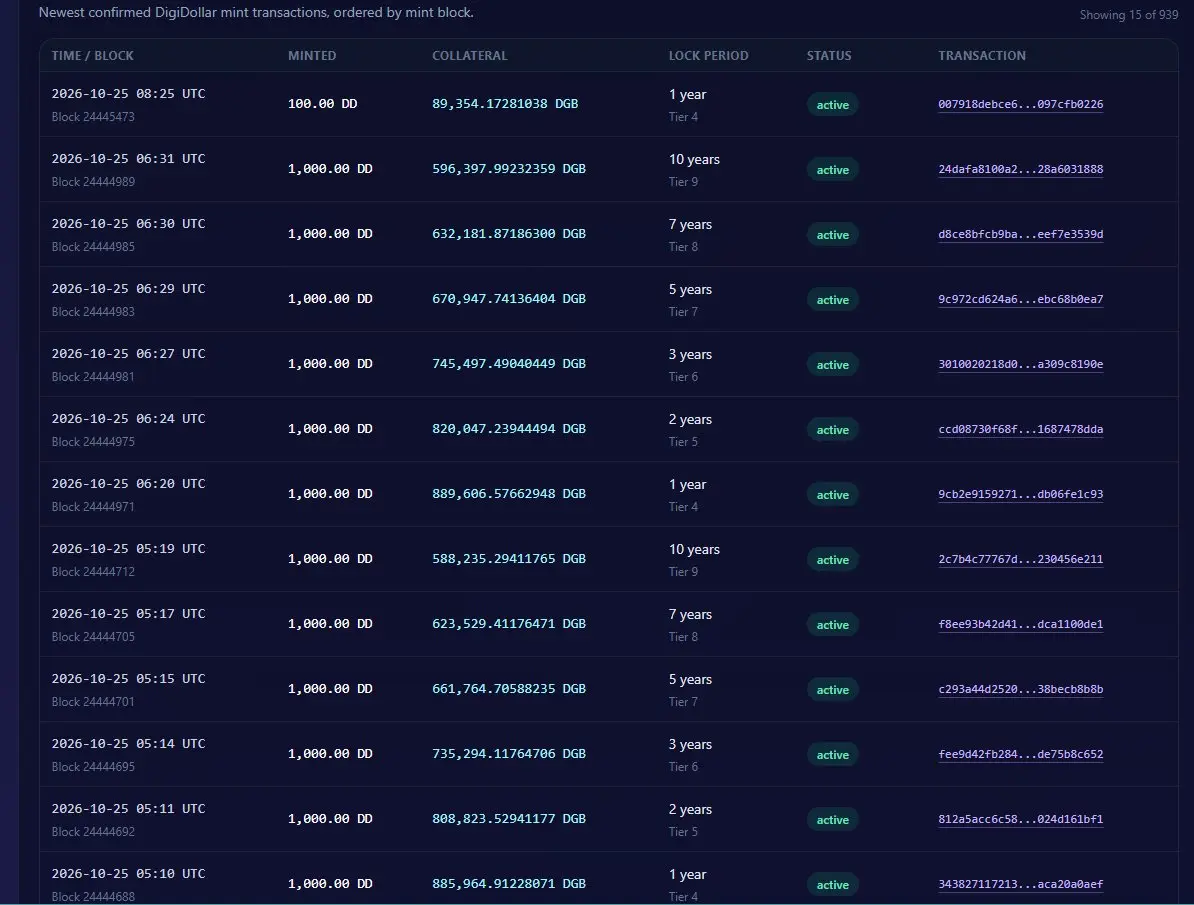Open transaction link starting with 24dafa8100a2

tap(1020, 169)
